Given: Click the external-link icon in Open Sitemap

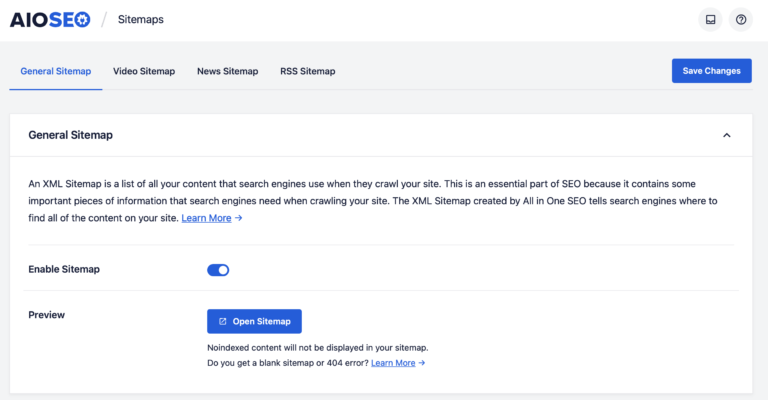Looking at the screenshot, I should click(222, 321).
